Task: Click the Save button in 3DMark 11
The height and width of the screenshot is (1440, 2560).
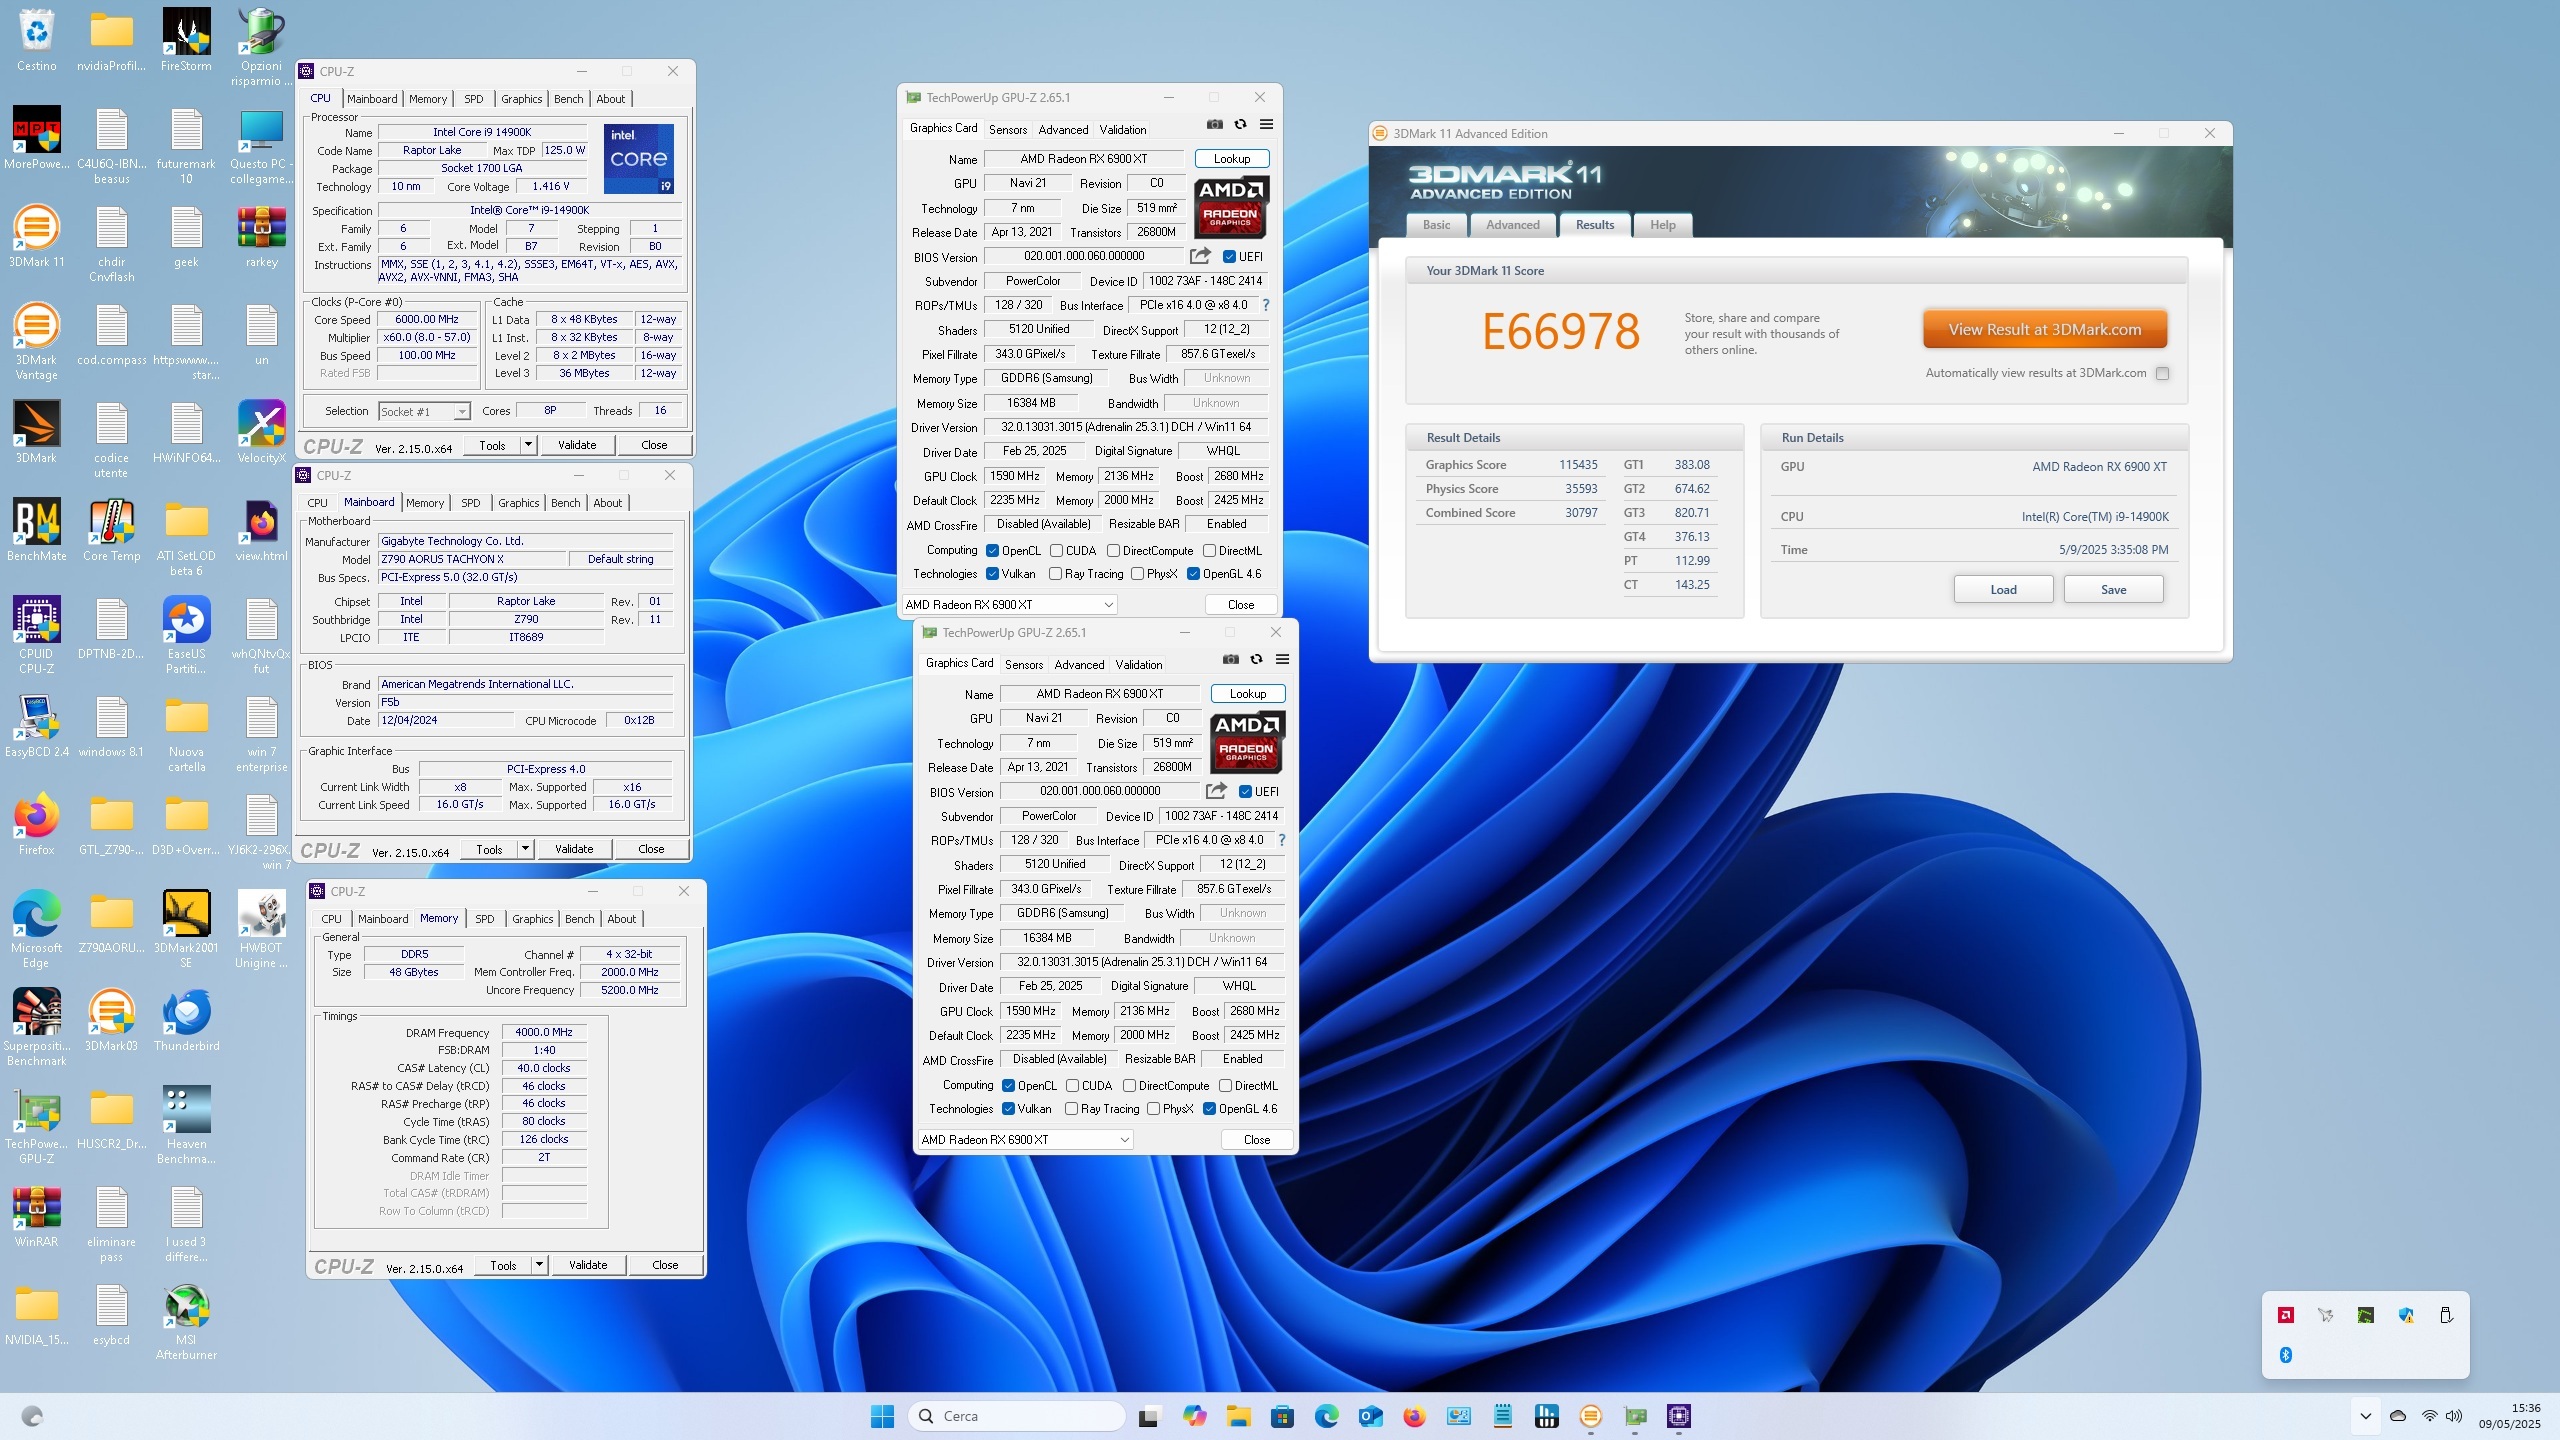Action: coord(2113,590)
